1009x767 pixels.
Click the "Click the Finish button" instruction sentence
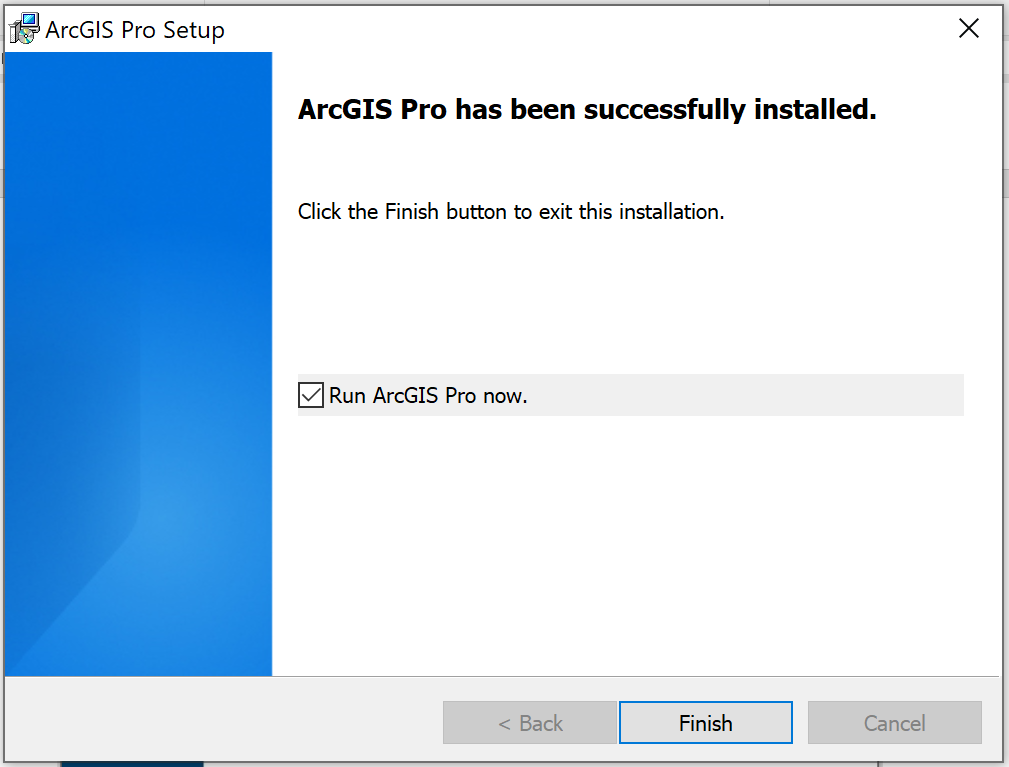510,212
